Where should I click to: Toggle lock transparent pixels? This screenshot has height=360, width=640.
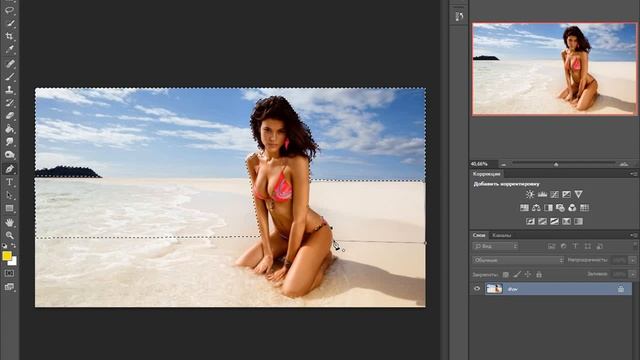pos(506,275)
